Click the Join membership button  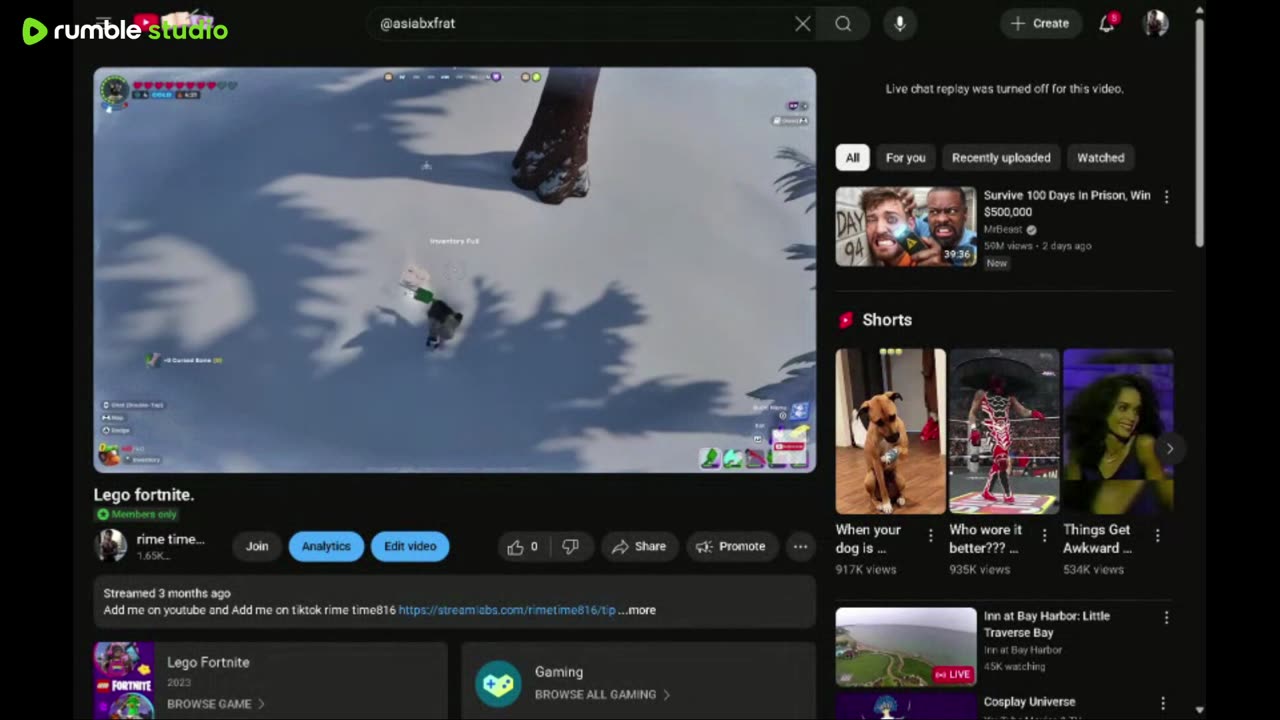click(x=257, y=546)
